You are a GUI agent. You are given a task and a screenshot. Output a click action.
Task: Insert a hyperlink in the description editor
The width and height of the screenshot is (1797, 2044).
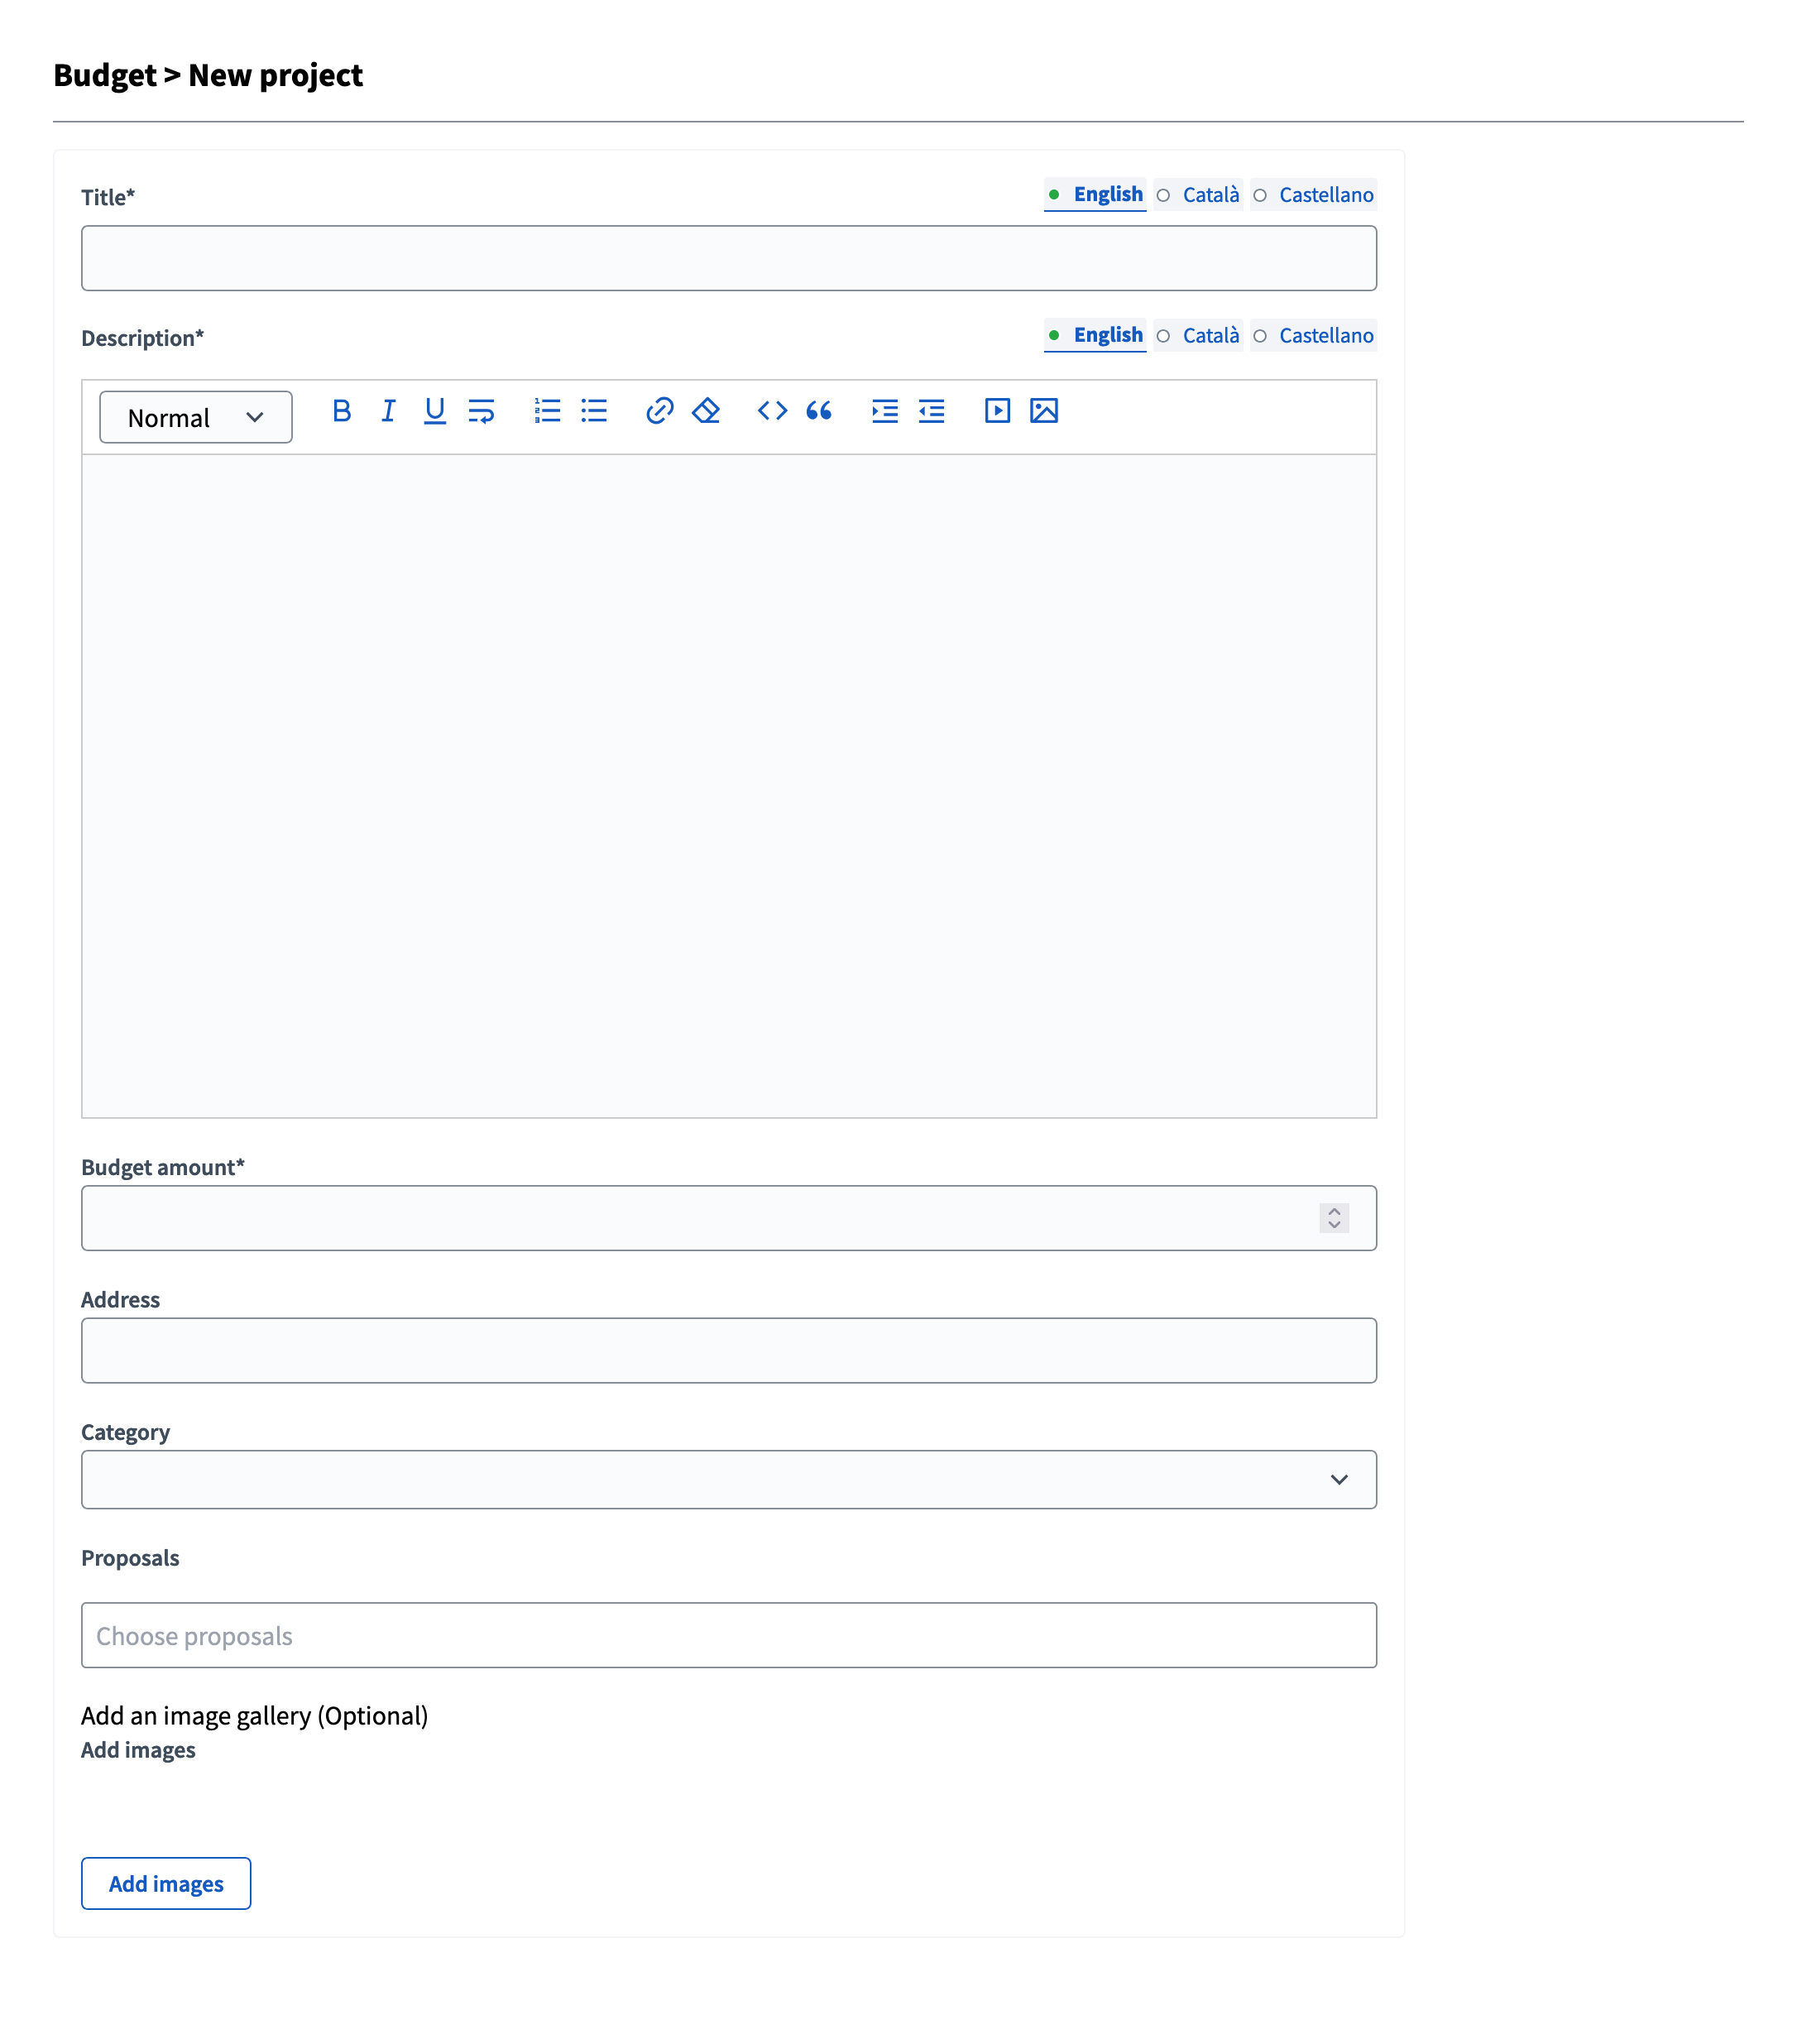point(659,411)
